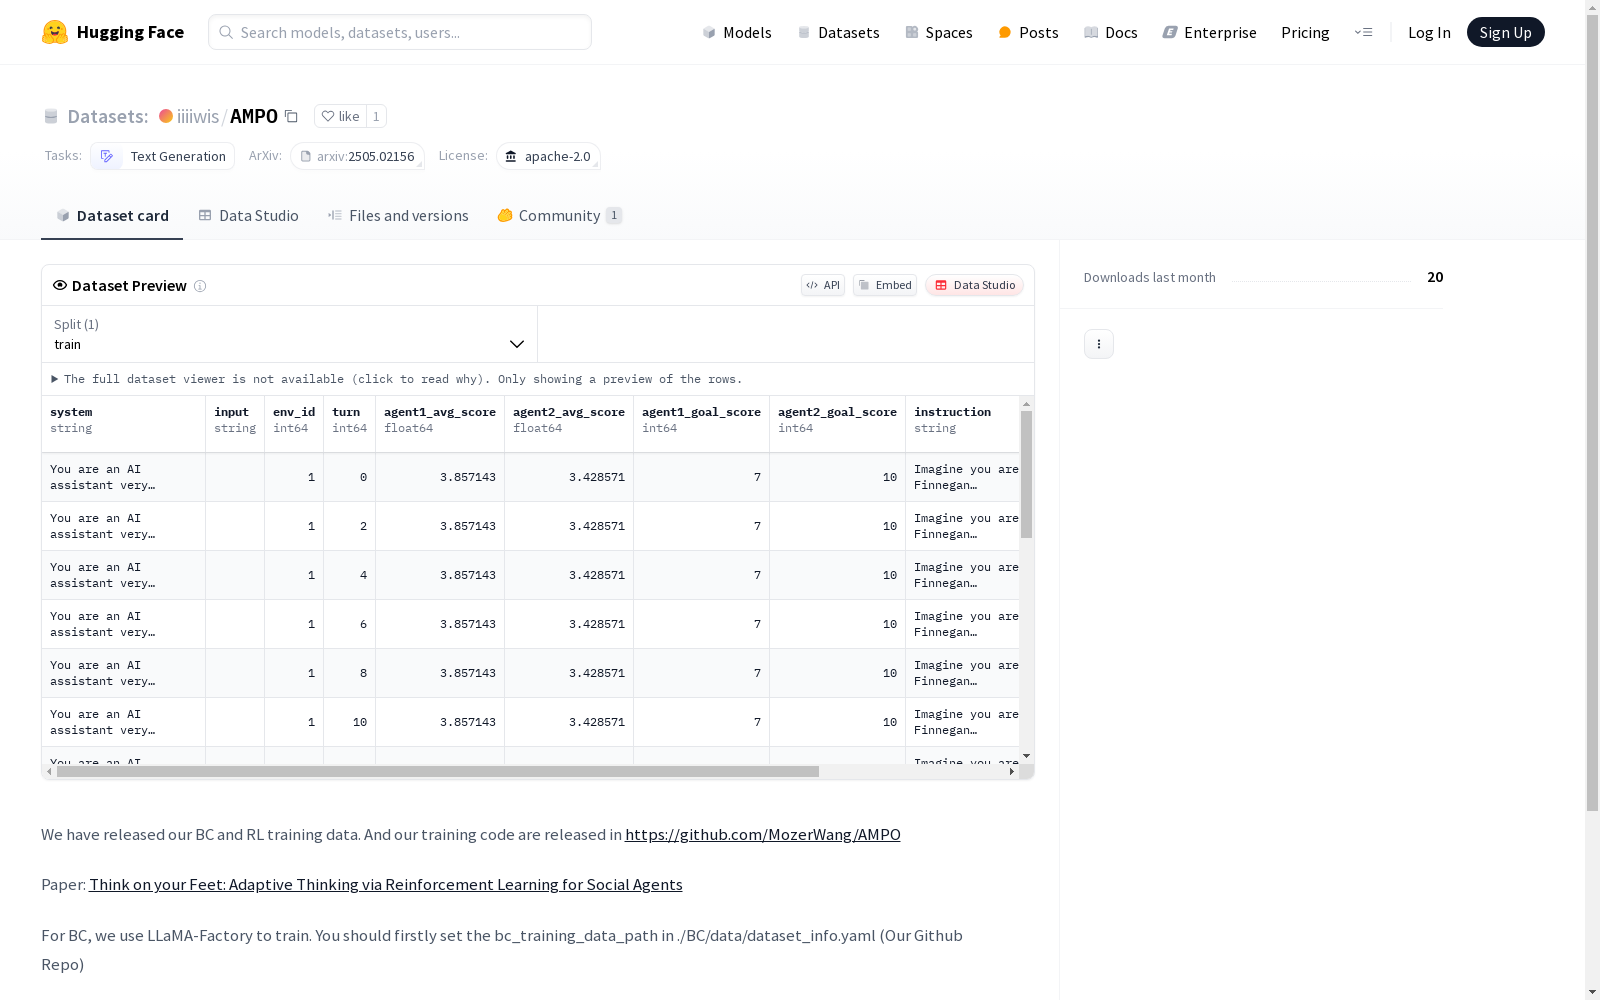The image size is (1600, 1000).
Task: Open the info icon beside Dataset Preview
Action: point(200,286)
